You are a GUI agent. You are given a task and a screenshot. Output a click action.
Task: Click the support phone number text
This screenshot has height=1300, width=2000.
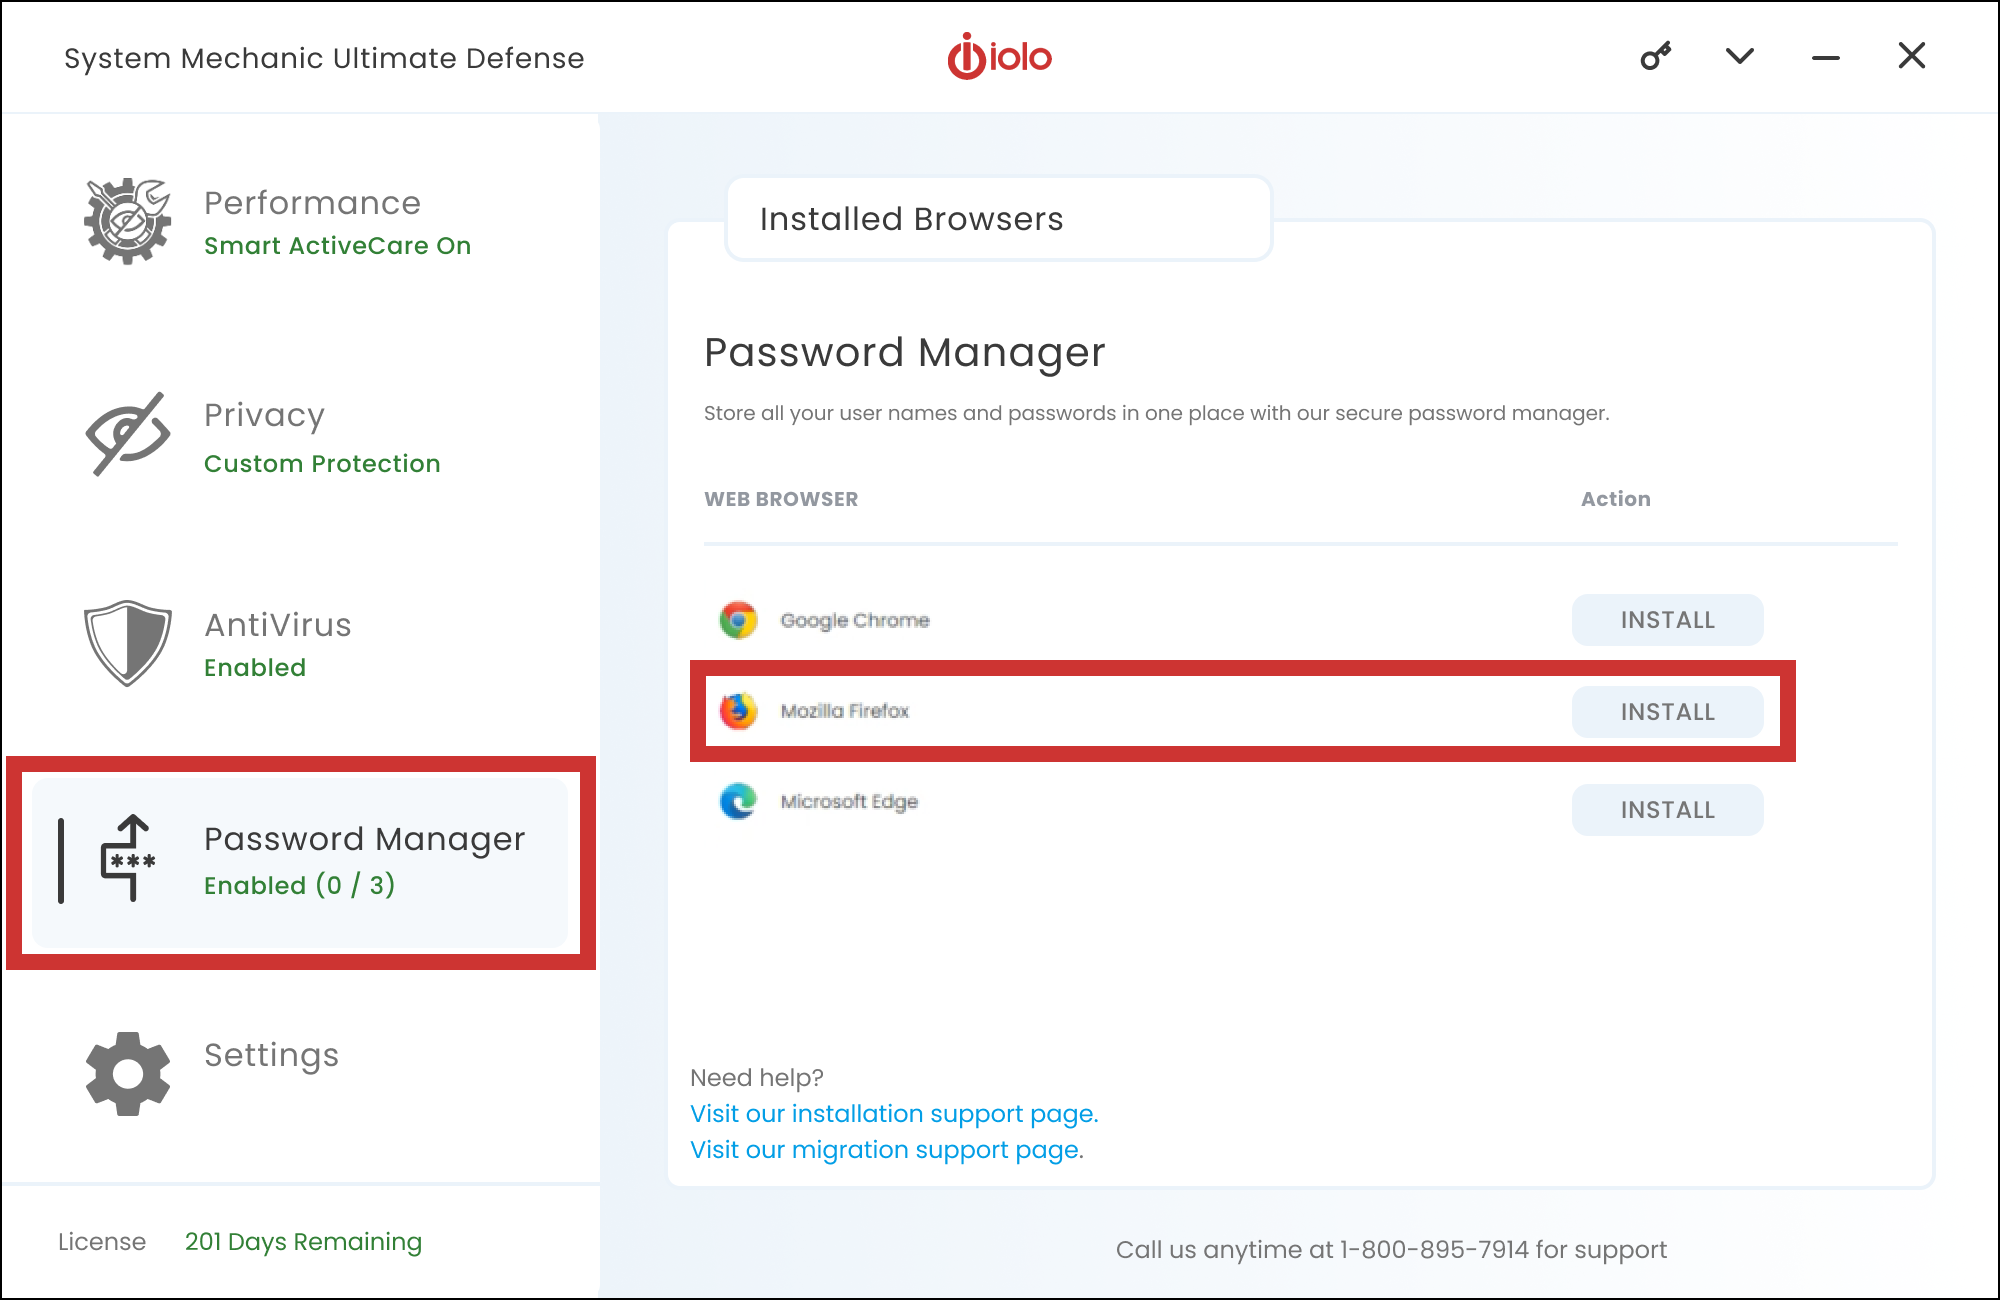point(1391,1250)
